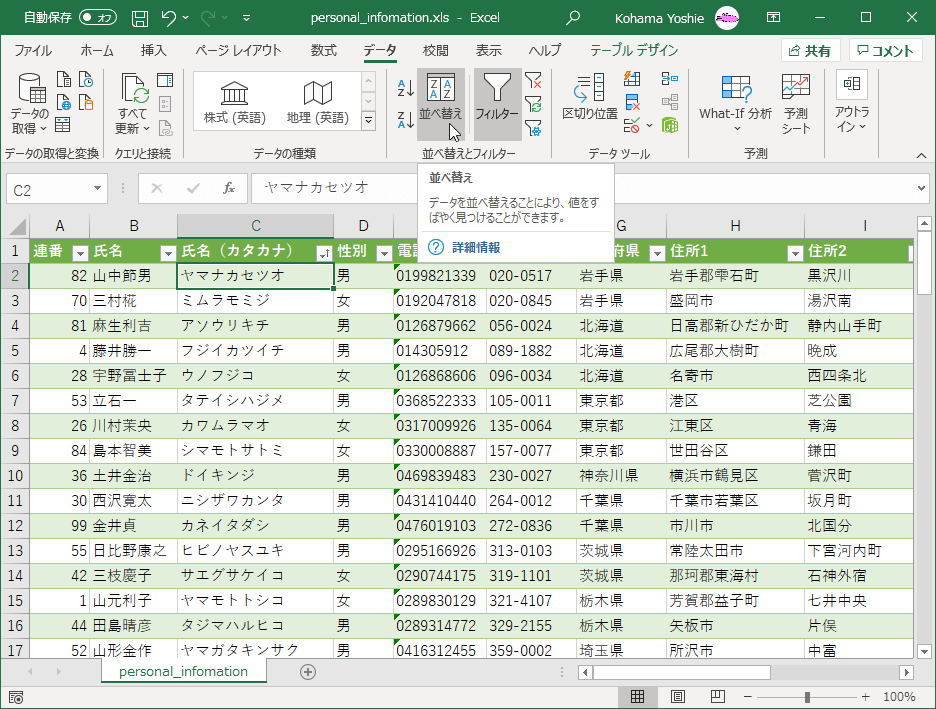
Task: Toggle the 自動保存 AutoSave switch
Action: [97, 18]
